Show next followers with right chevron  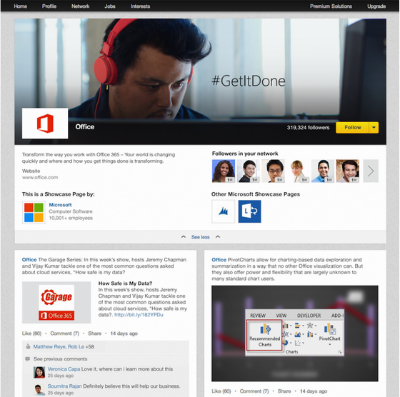371,171
